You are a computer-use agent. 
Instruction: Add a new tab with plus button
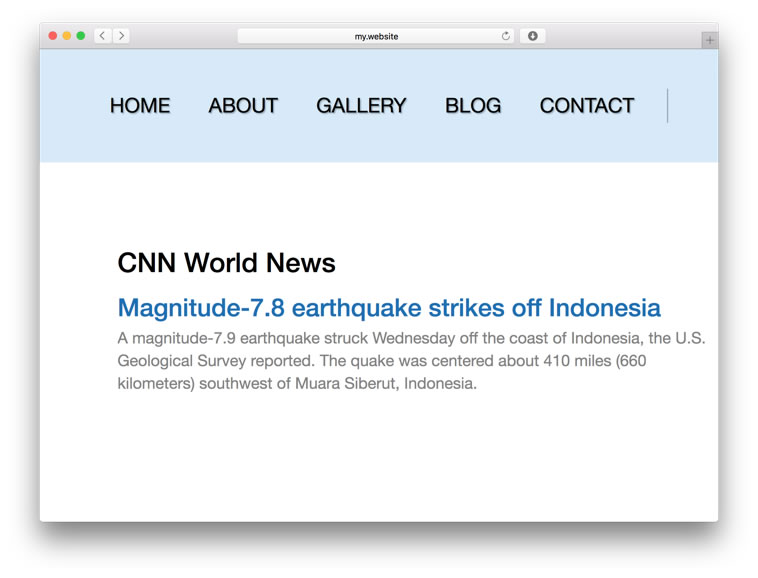(x=709, y=40)
